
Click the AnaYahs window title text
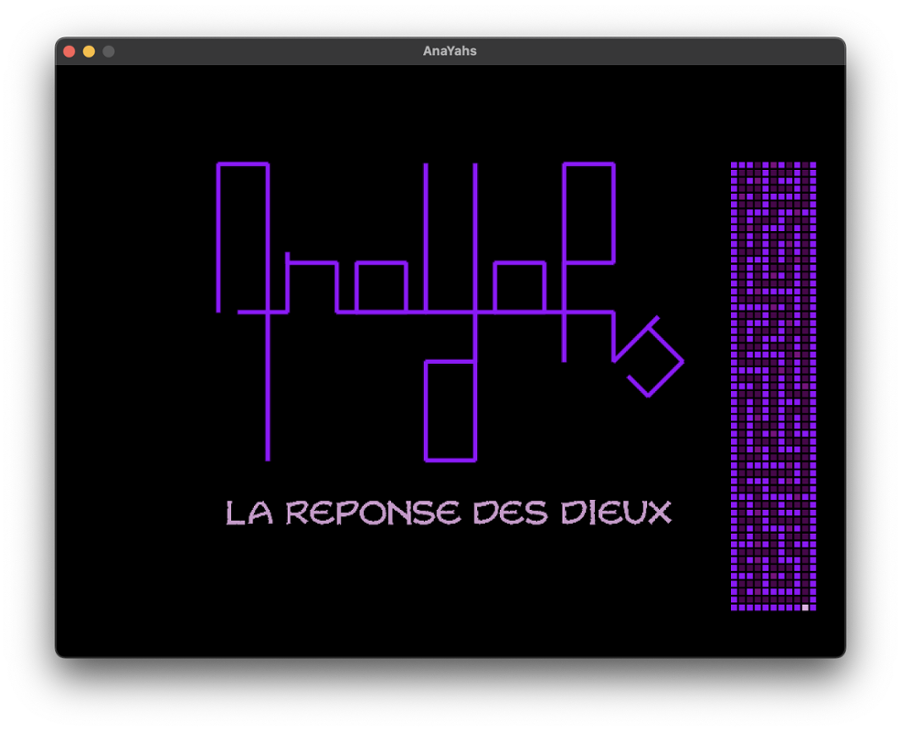coord(450,51)
